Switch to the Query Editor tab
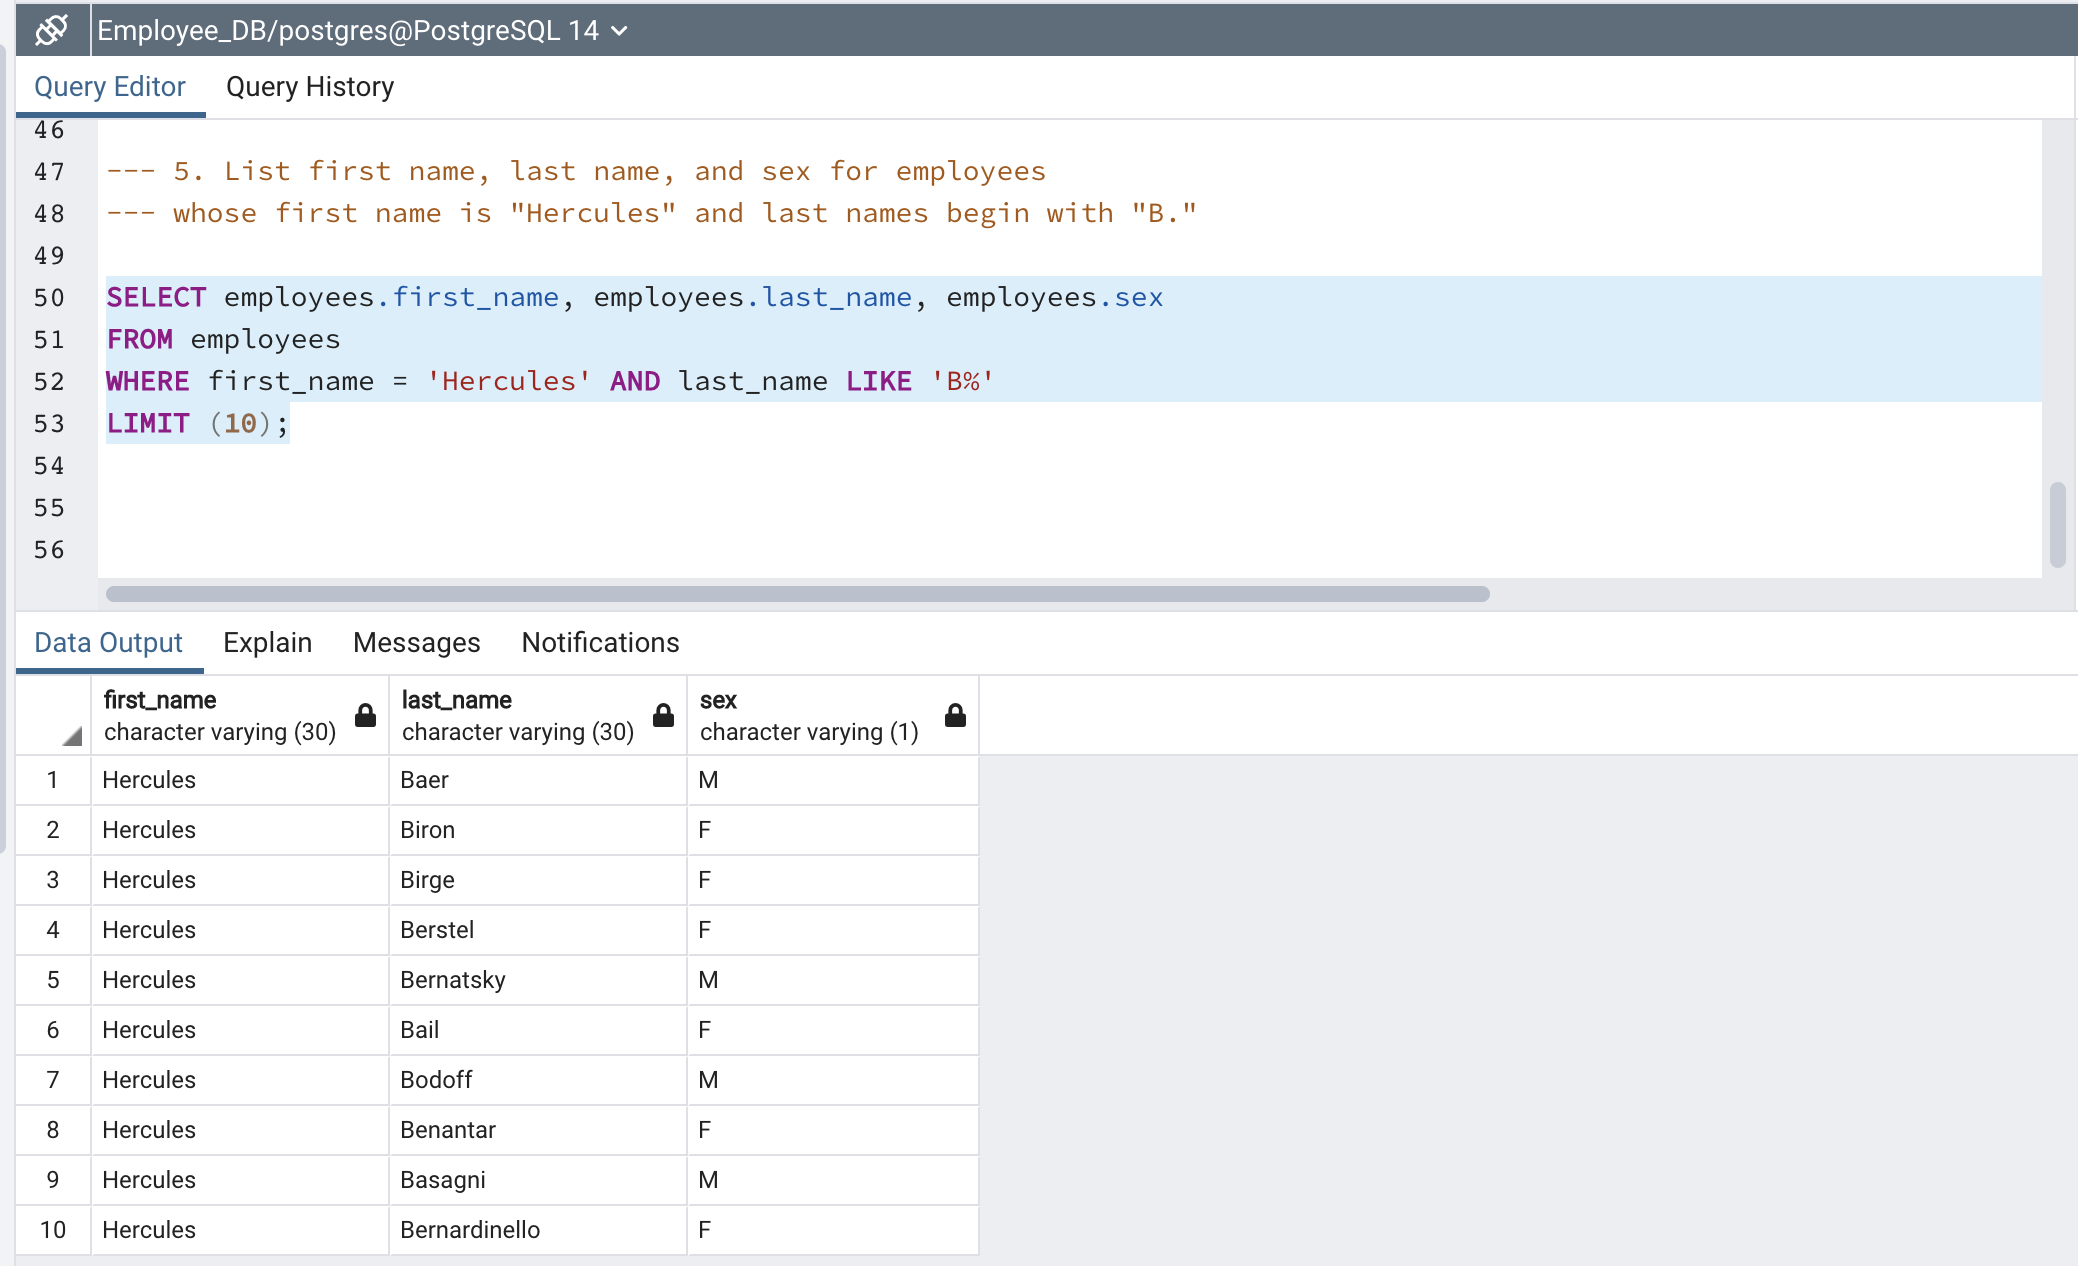This screenshot has width=2078, height=1266. [110, 87]
